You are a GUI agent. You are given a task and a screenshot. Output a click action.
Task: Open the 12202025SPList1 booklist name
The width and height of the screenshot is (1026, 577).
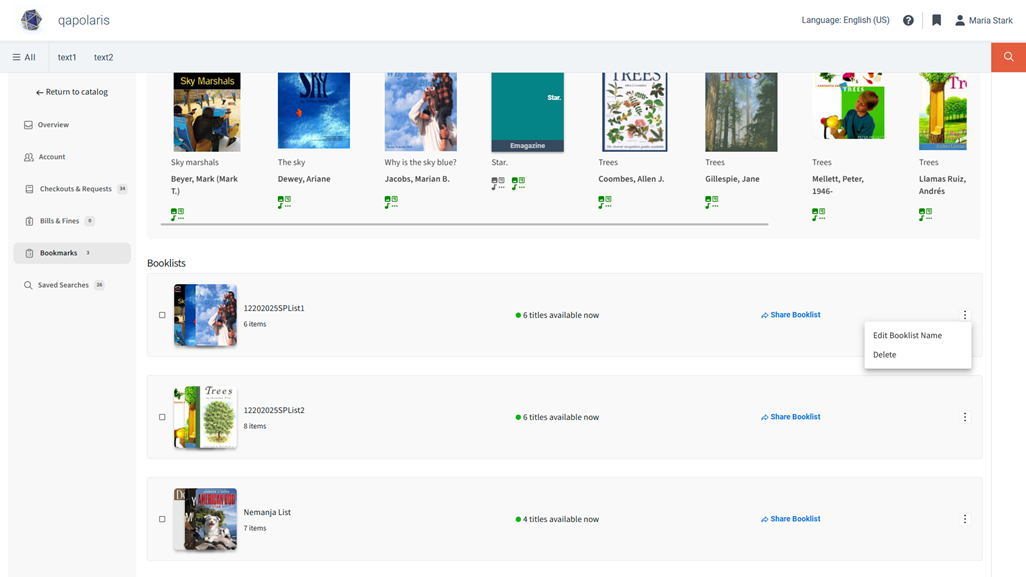(x=274, y=307)
